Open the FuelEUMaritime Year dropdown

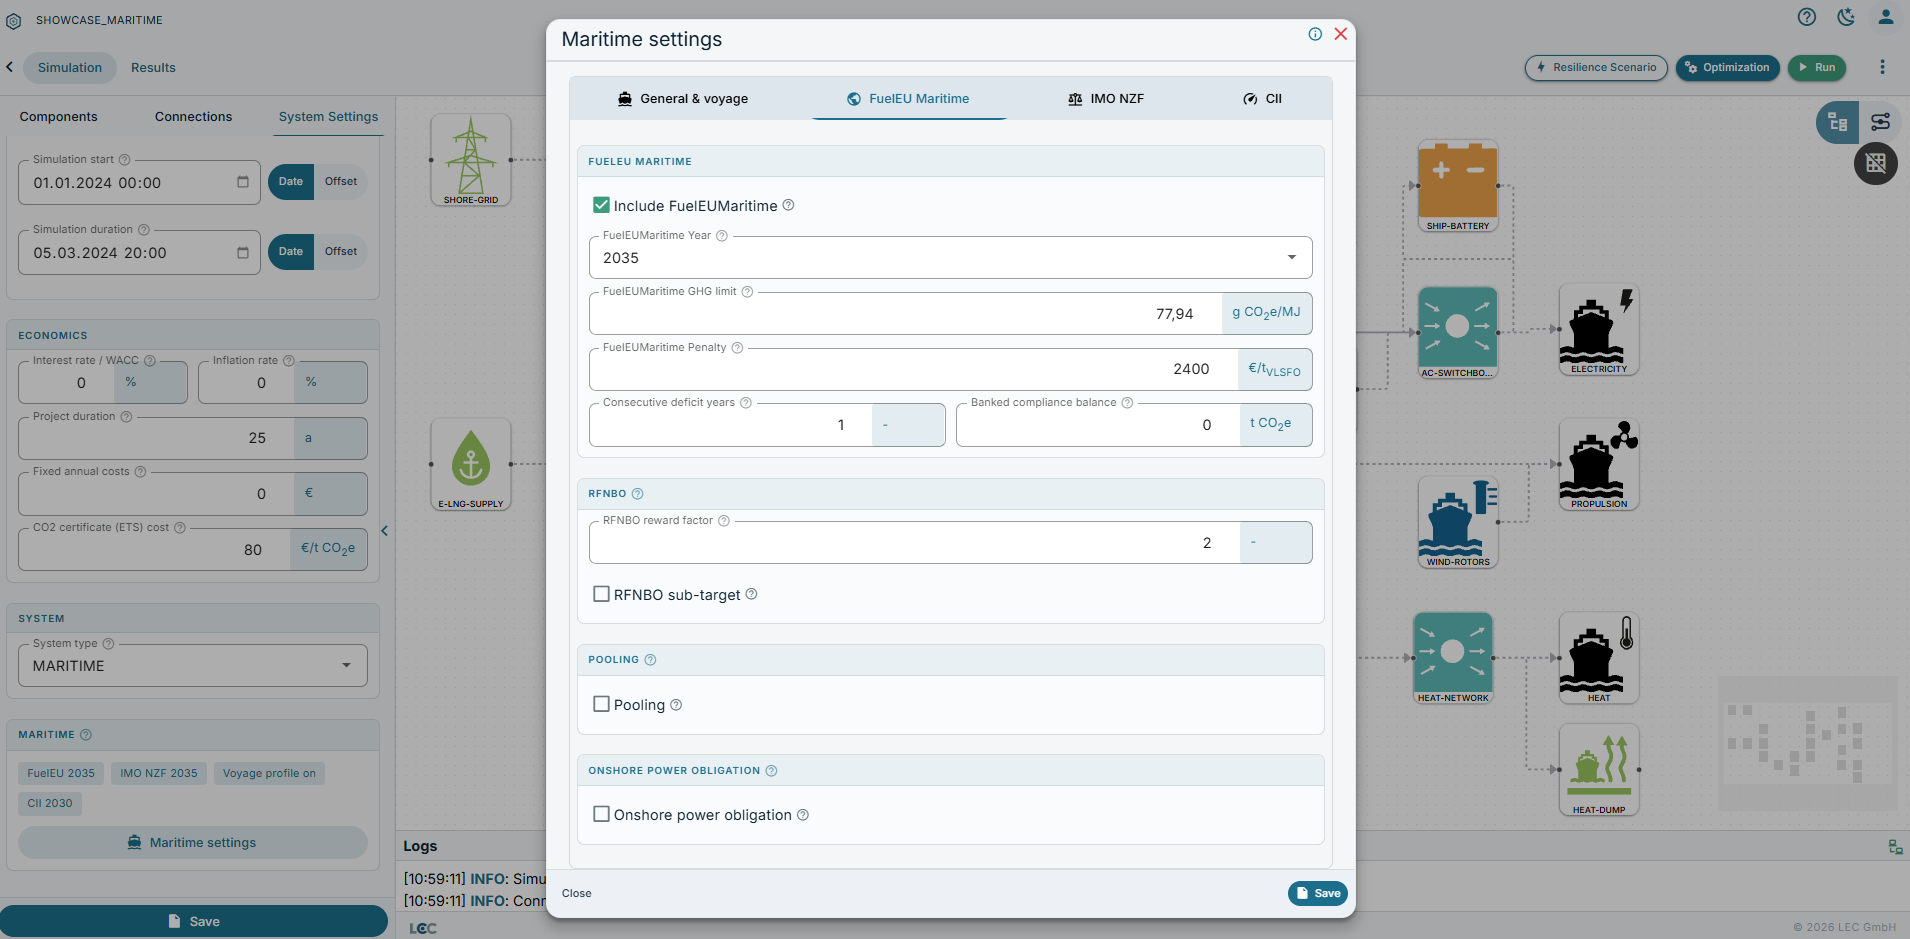[950, 258]
